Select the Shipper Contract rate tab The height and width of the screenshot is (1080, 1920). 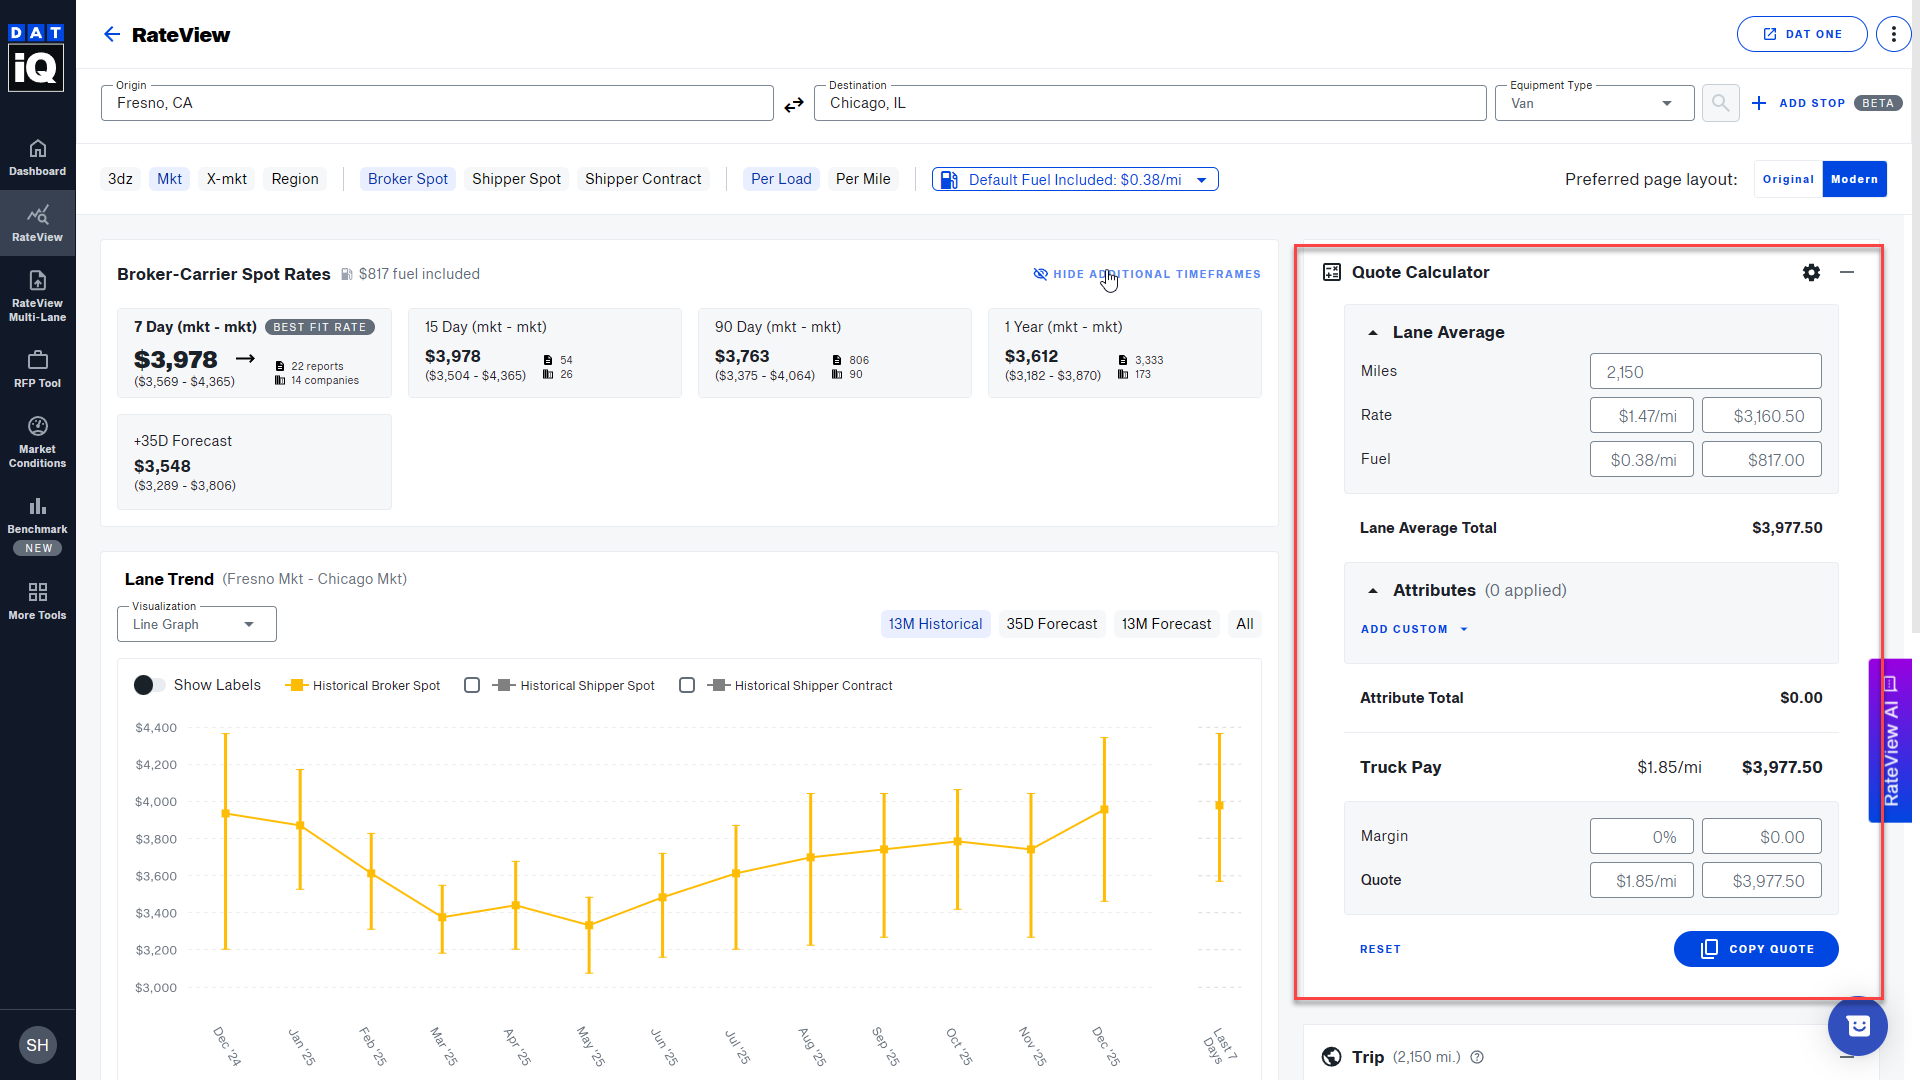point(643,179)
